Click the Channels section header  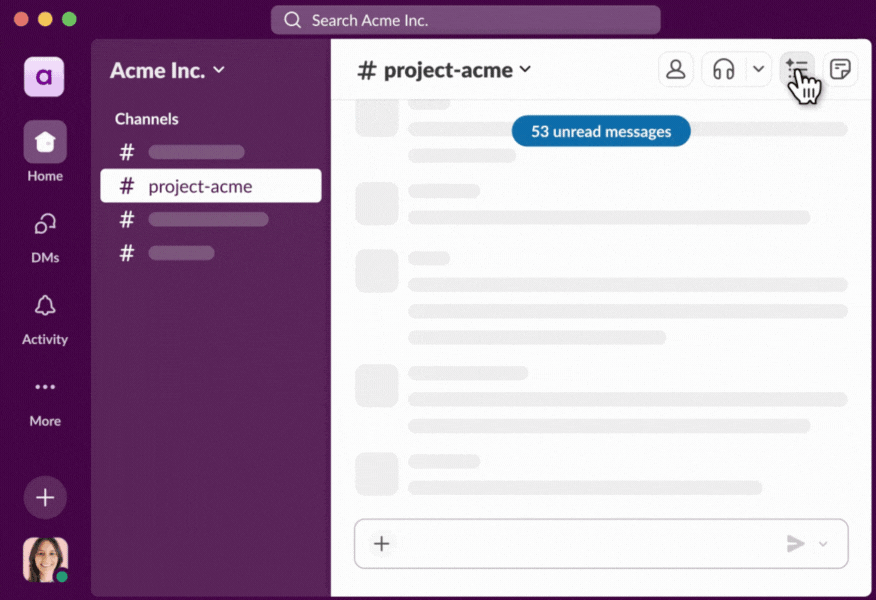[146, 118]
